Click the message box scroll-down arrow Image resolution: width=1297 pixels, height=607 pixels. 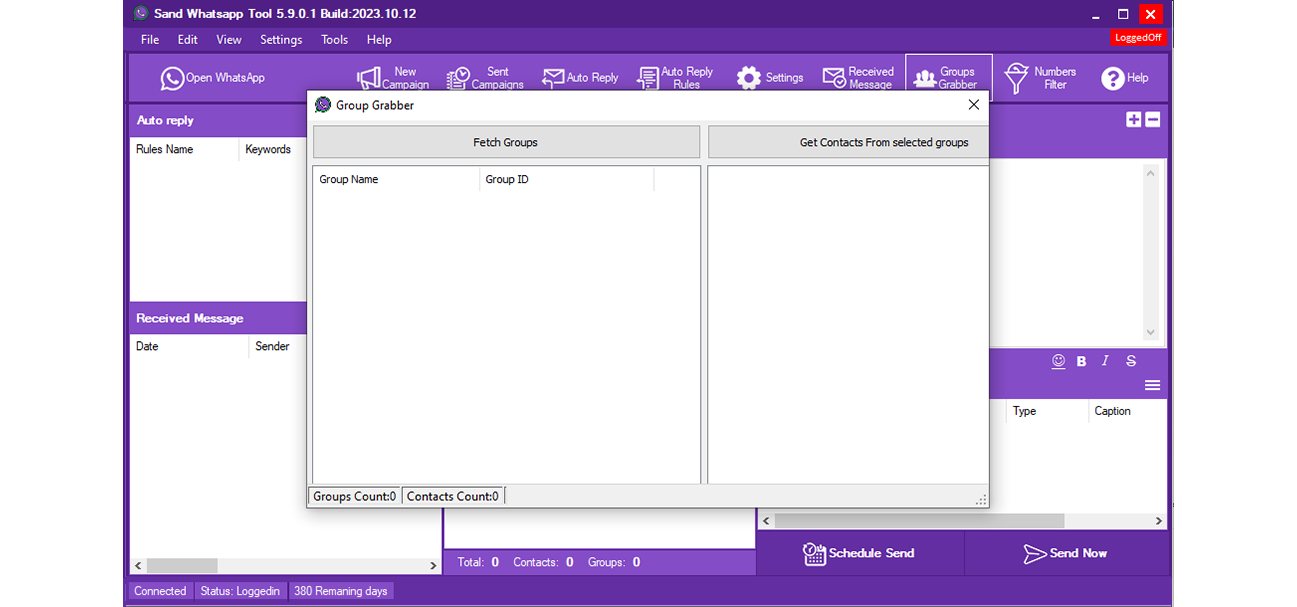point(1150,333)
